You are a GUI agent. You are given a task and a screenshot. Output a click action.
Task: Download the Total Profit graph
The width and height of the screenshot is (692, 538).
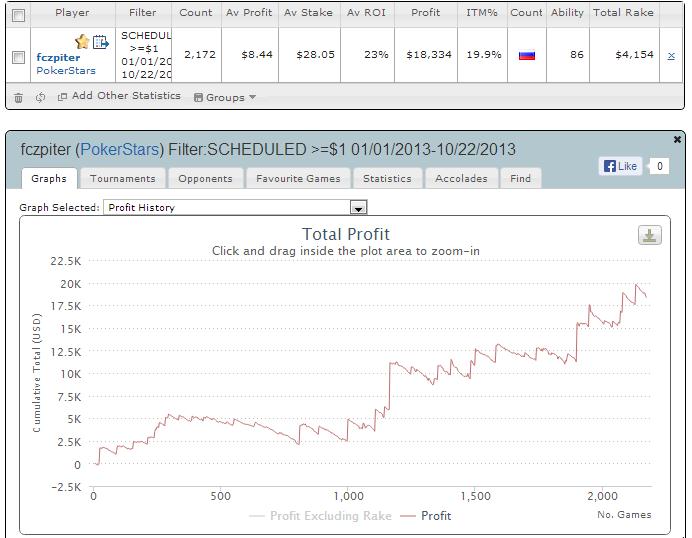tap(650, 235)
